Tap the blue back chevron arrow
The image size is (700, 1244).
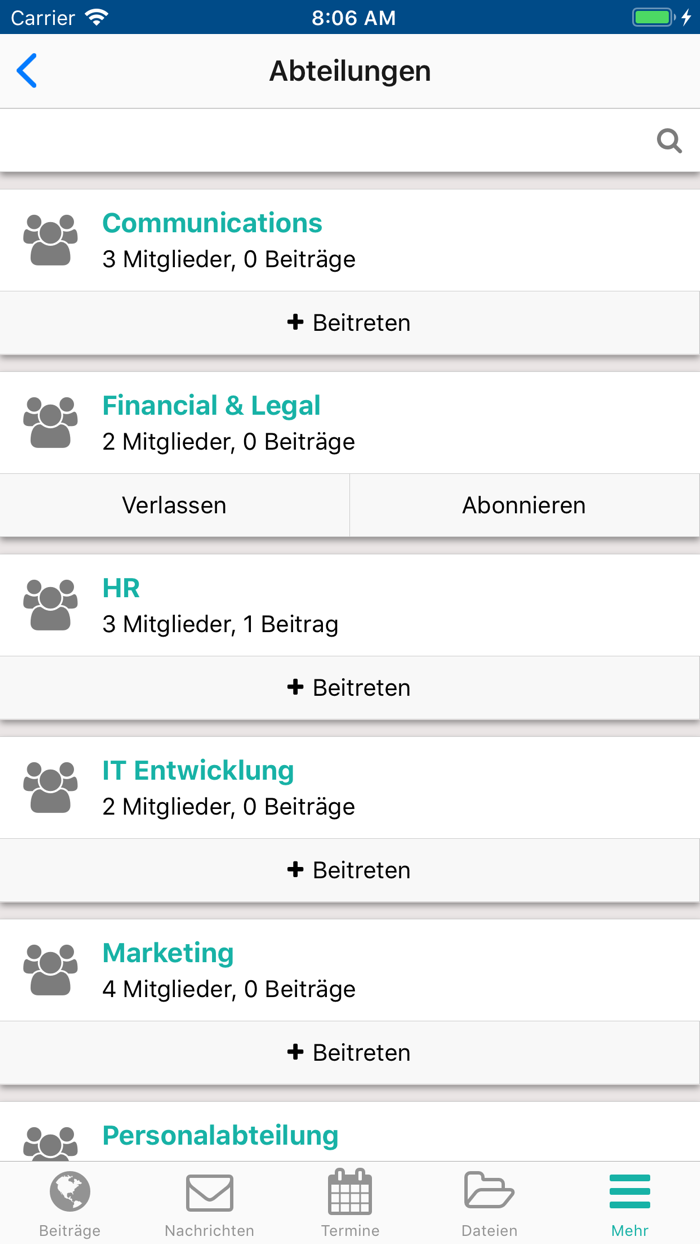pyautogui.click(x=27, y=70)
